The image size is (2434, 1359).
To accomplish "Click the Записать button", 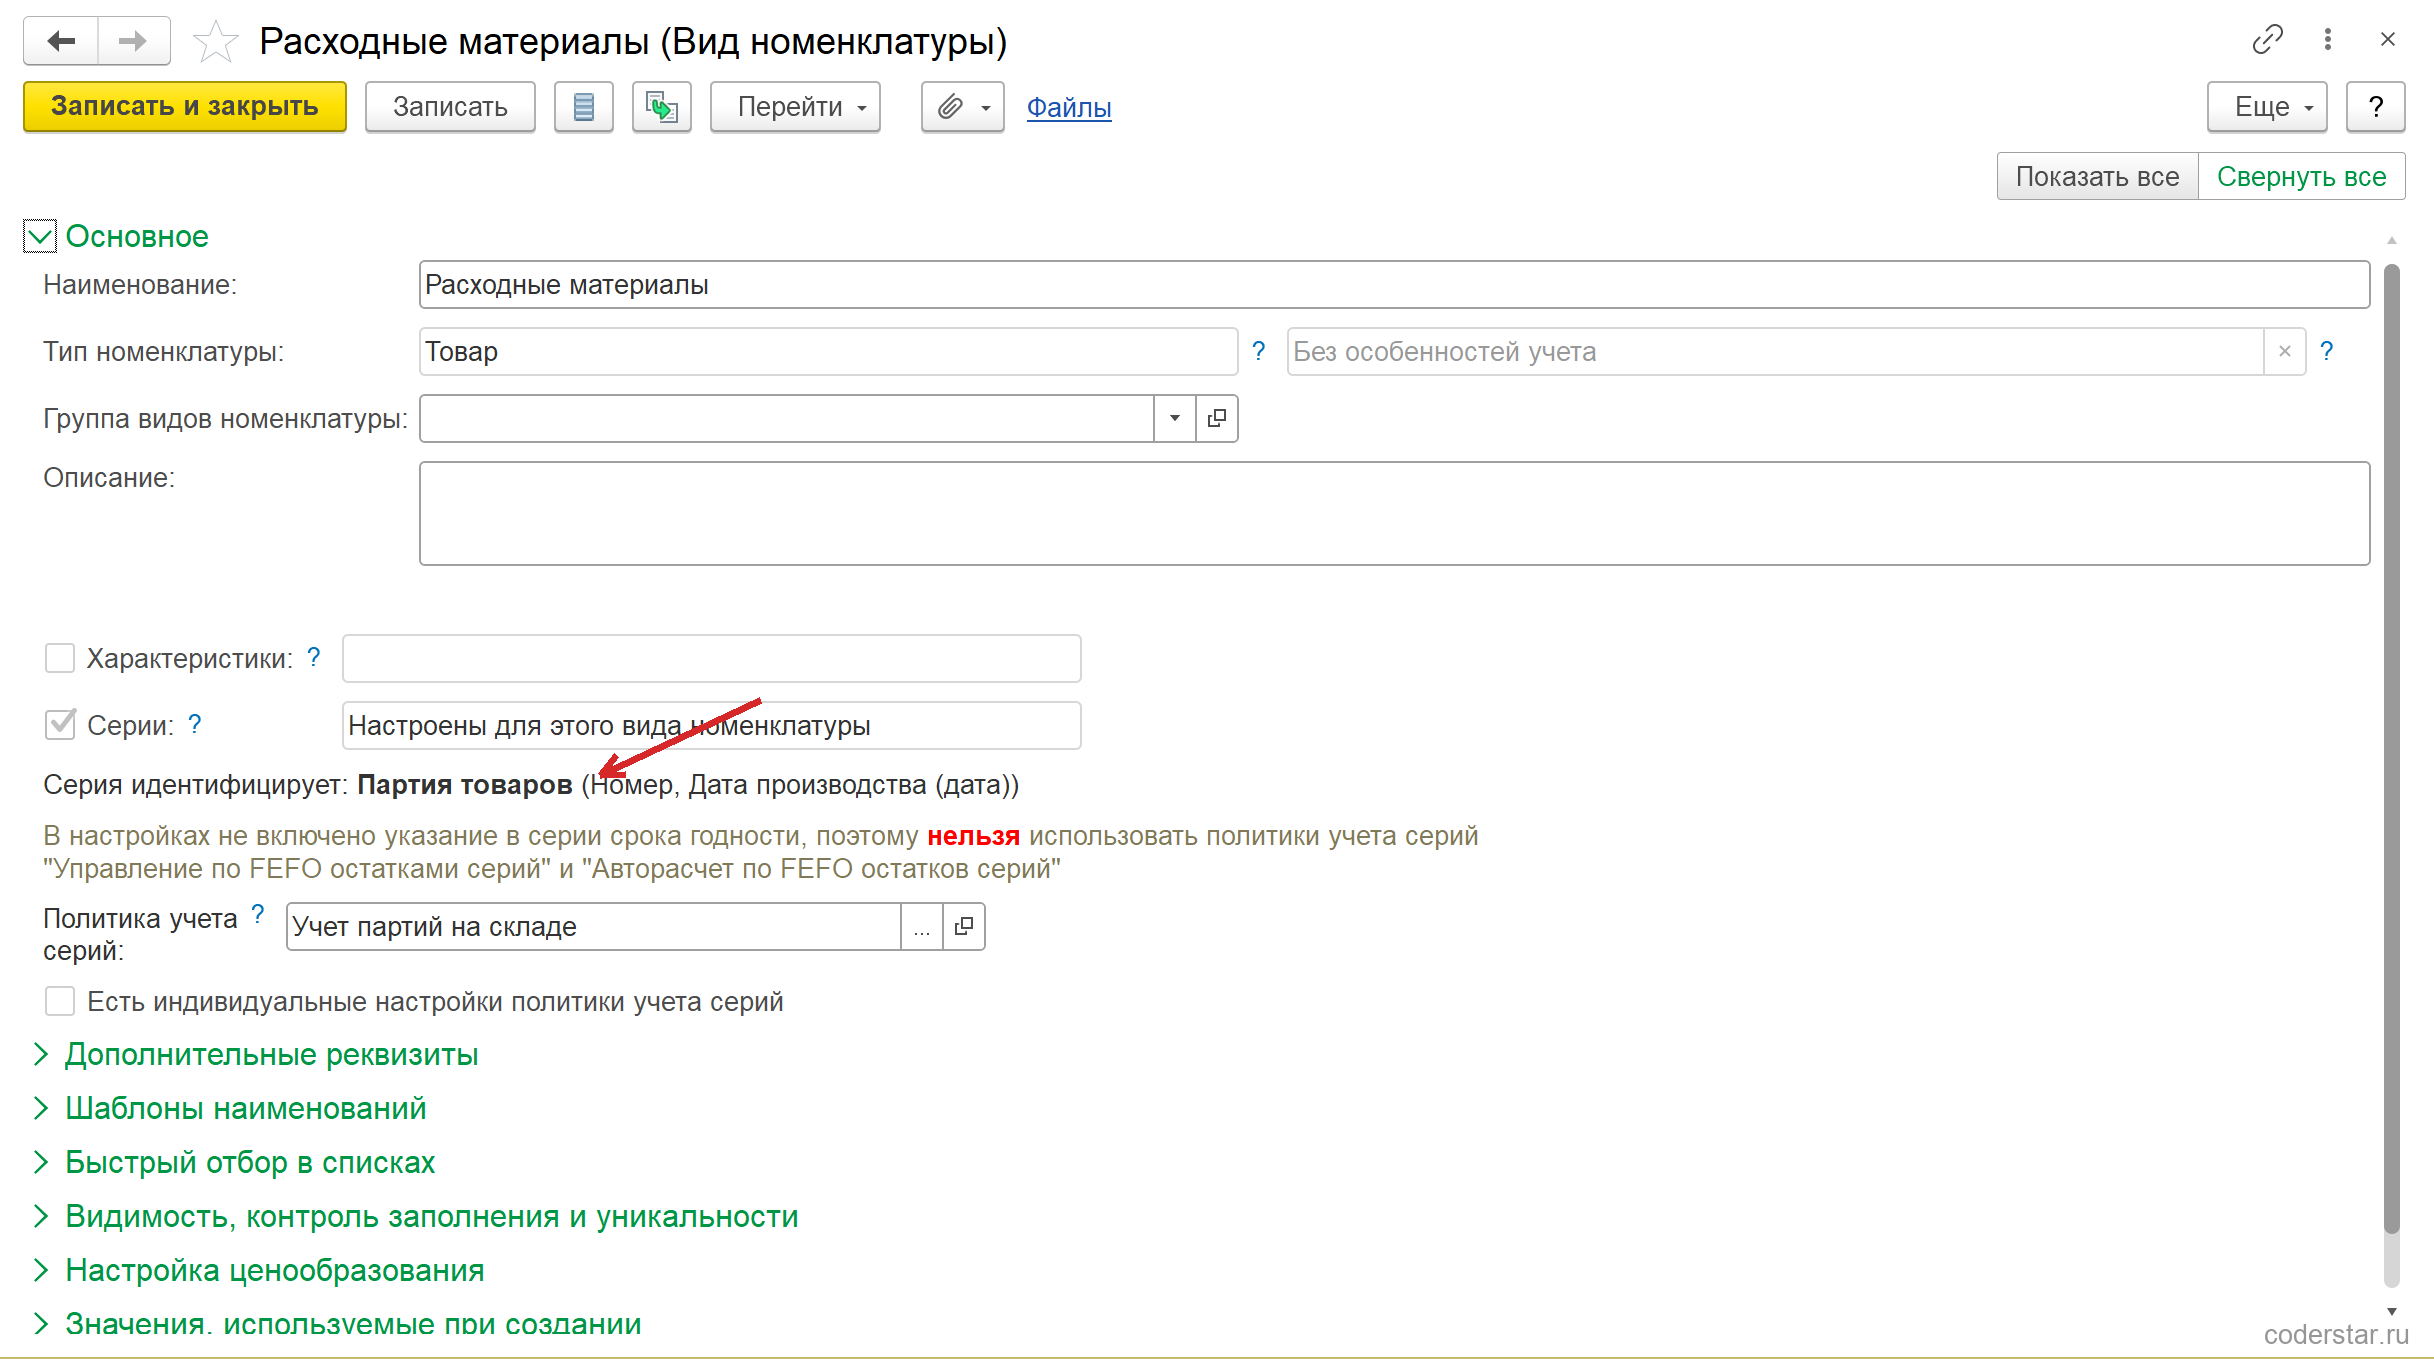I will pyautogui.click(x=450, y=107).
